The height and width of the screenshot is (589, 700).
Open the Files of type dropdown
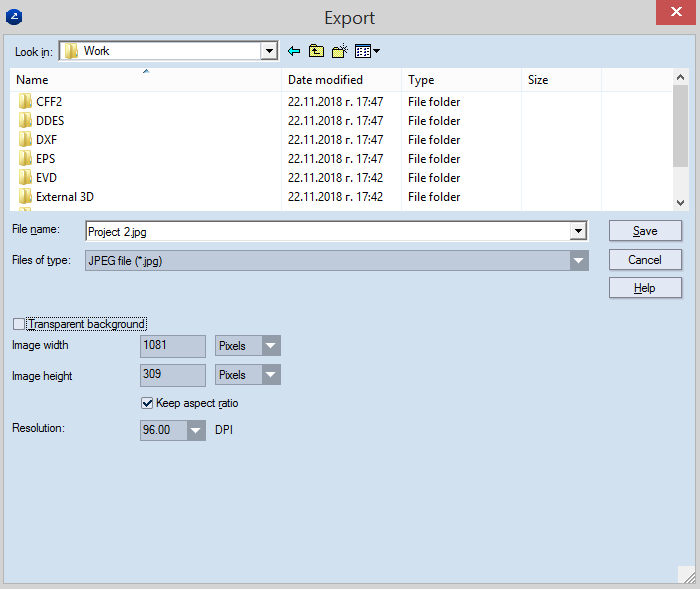click(x=577, y=260)
